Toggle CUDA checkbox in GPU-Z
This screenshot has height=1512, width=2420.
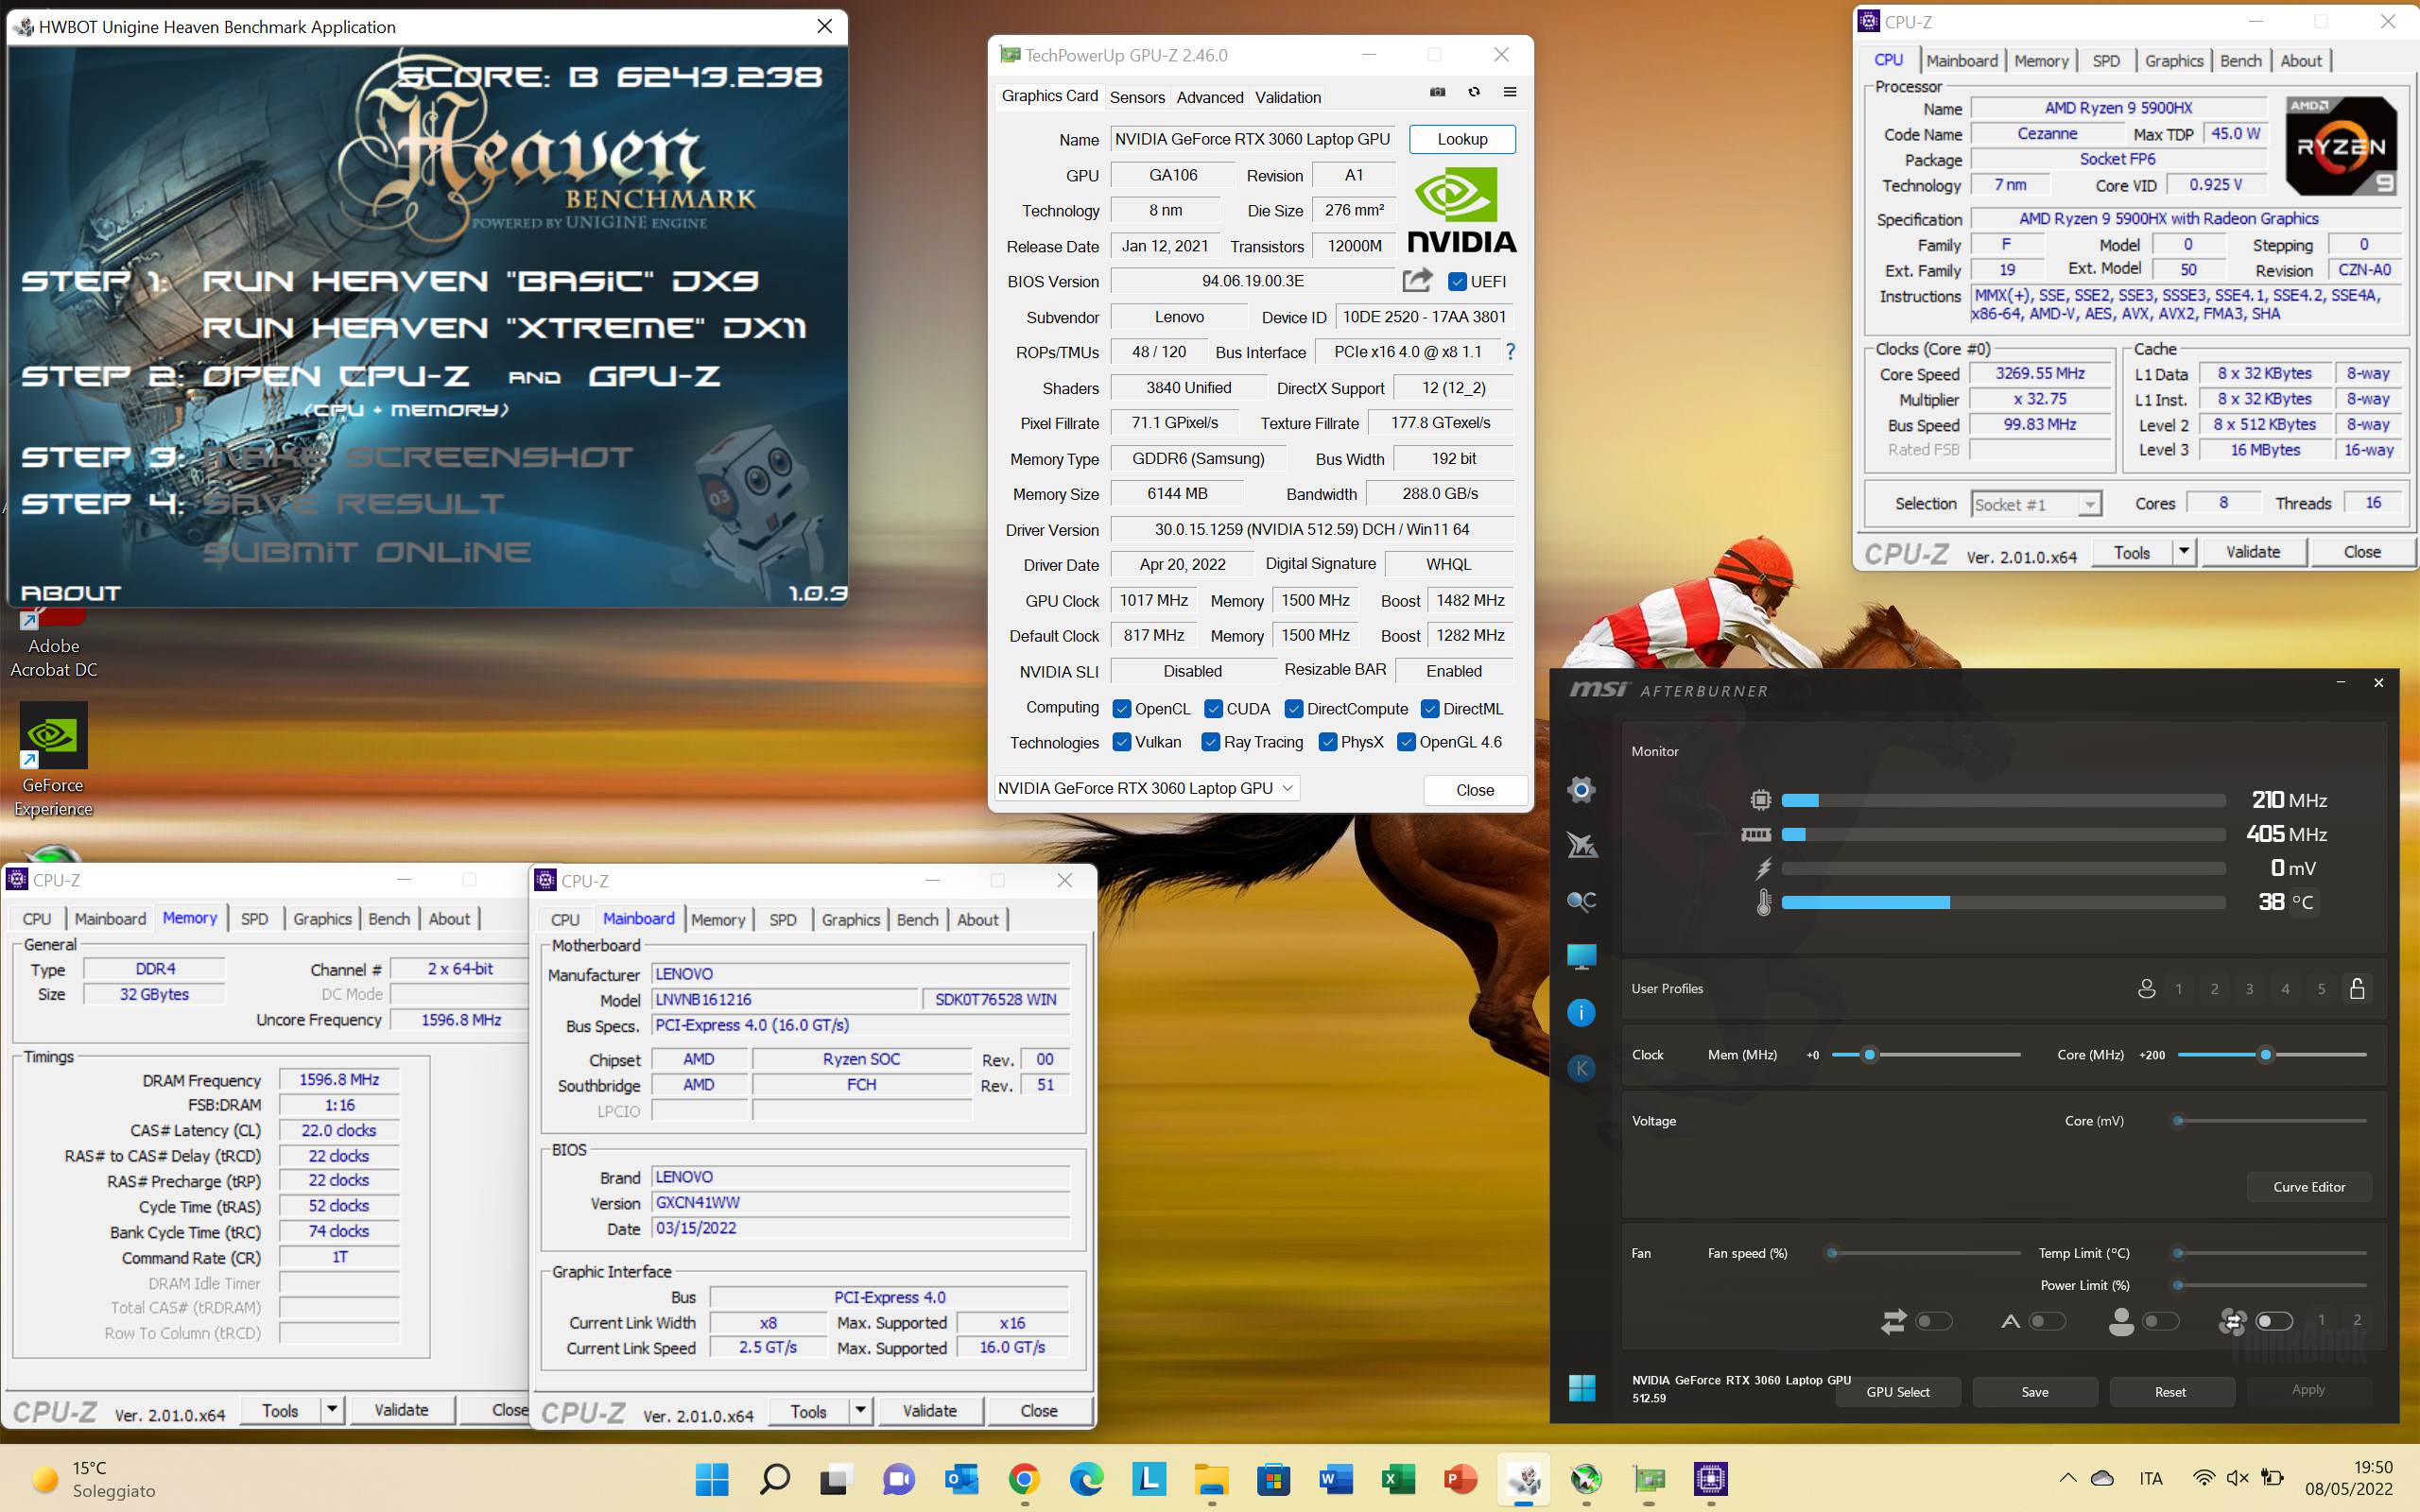pyautogui.click(x=1214, y=708)
